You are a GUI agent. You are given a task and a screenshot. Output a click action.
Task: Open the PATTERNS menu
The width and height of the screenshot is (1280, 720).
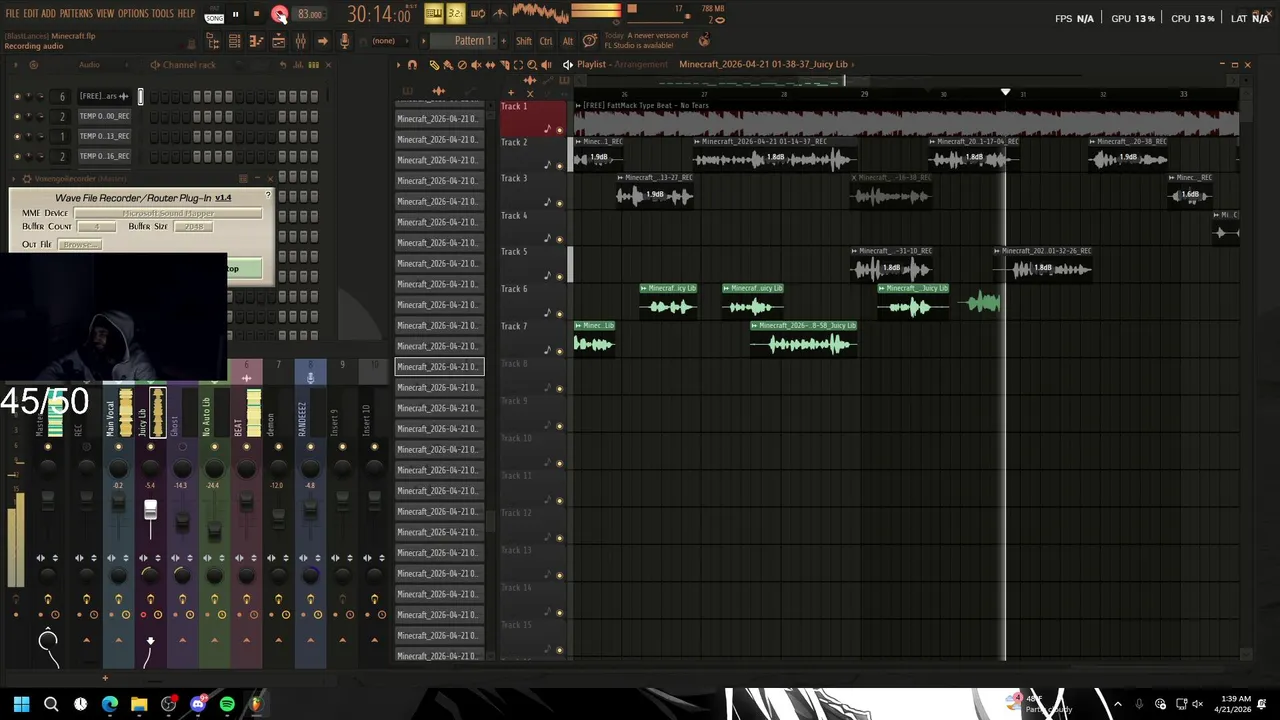[x=76, y=14]
